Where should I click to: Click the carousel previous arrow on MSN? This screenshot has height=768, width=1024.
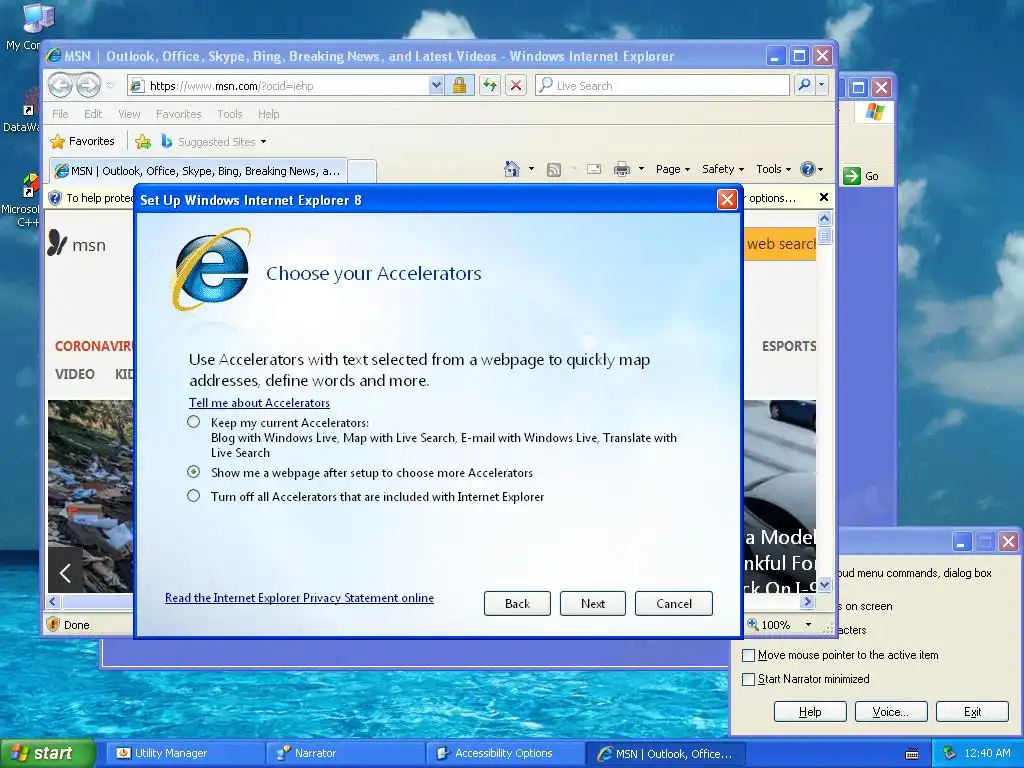tap(65, 573)
